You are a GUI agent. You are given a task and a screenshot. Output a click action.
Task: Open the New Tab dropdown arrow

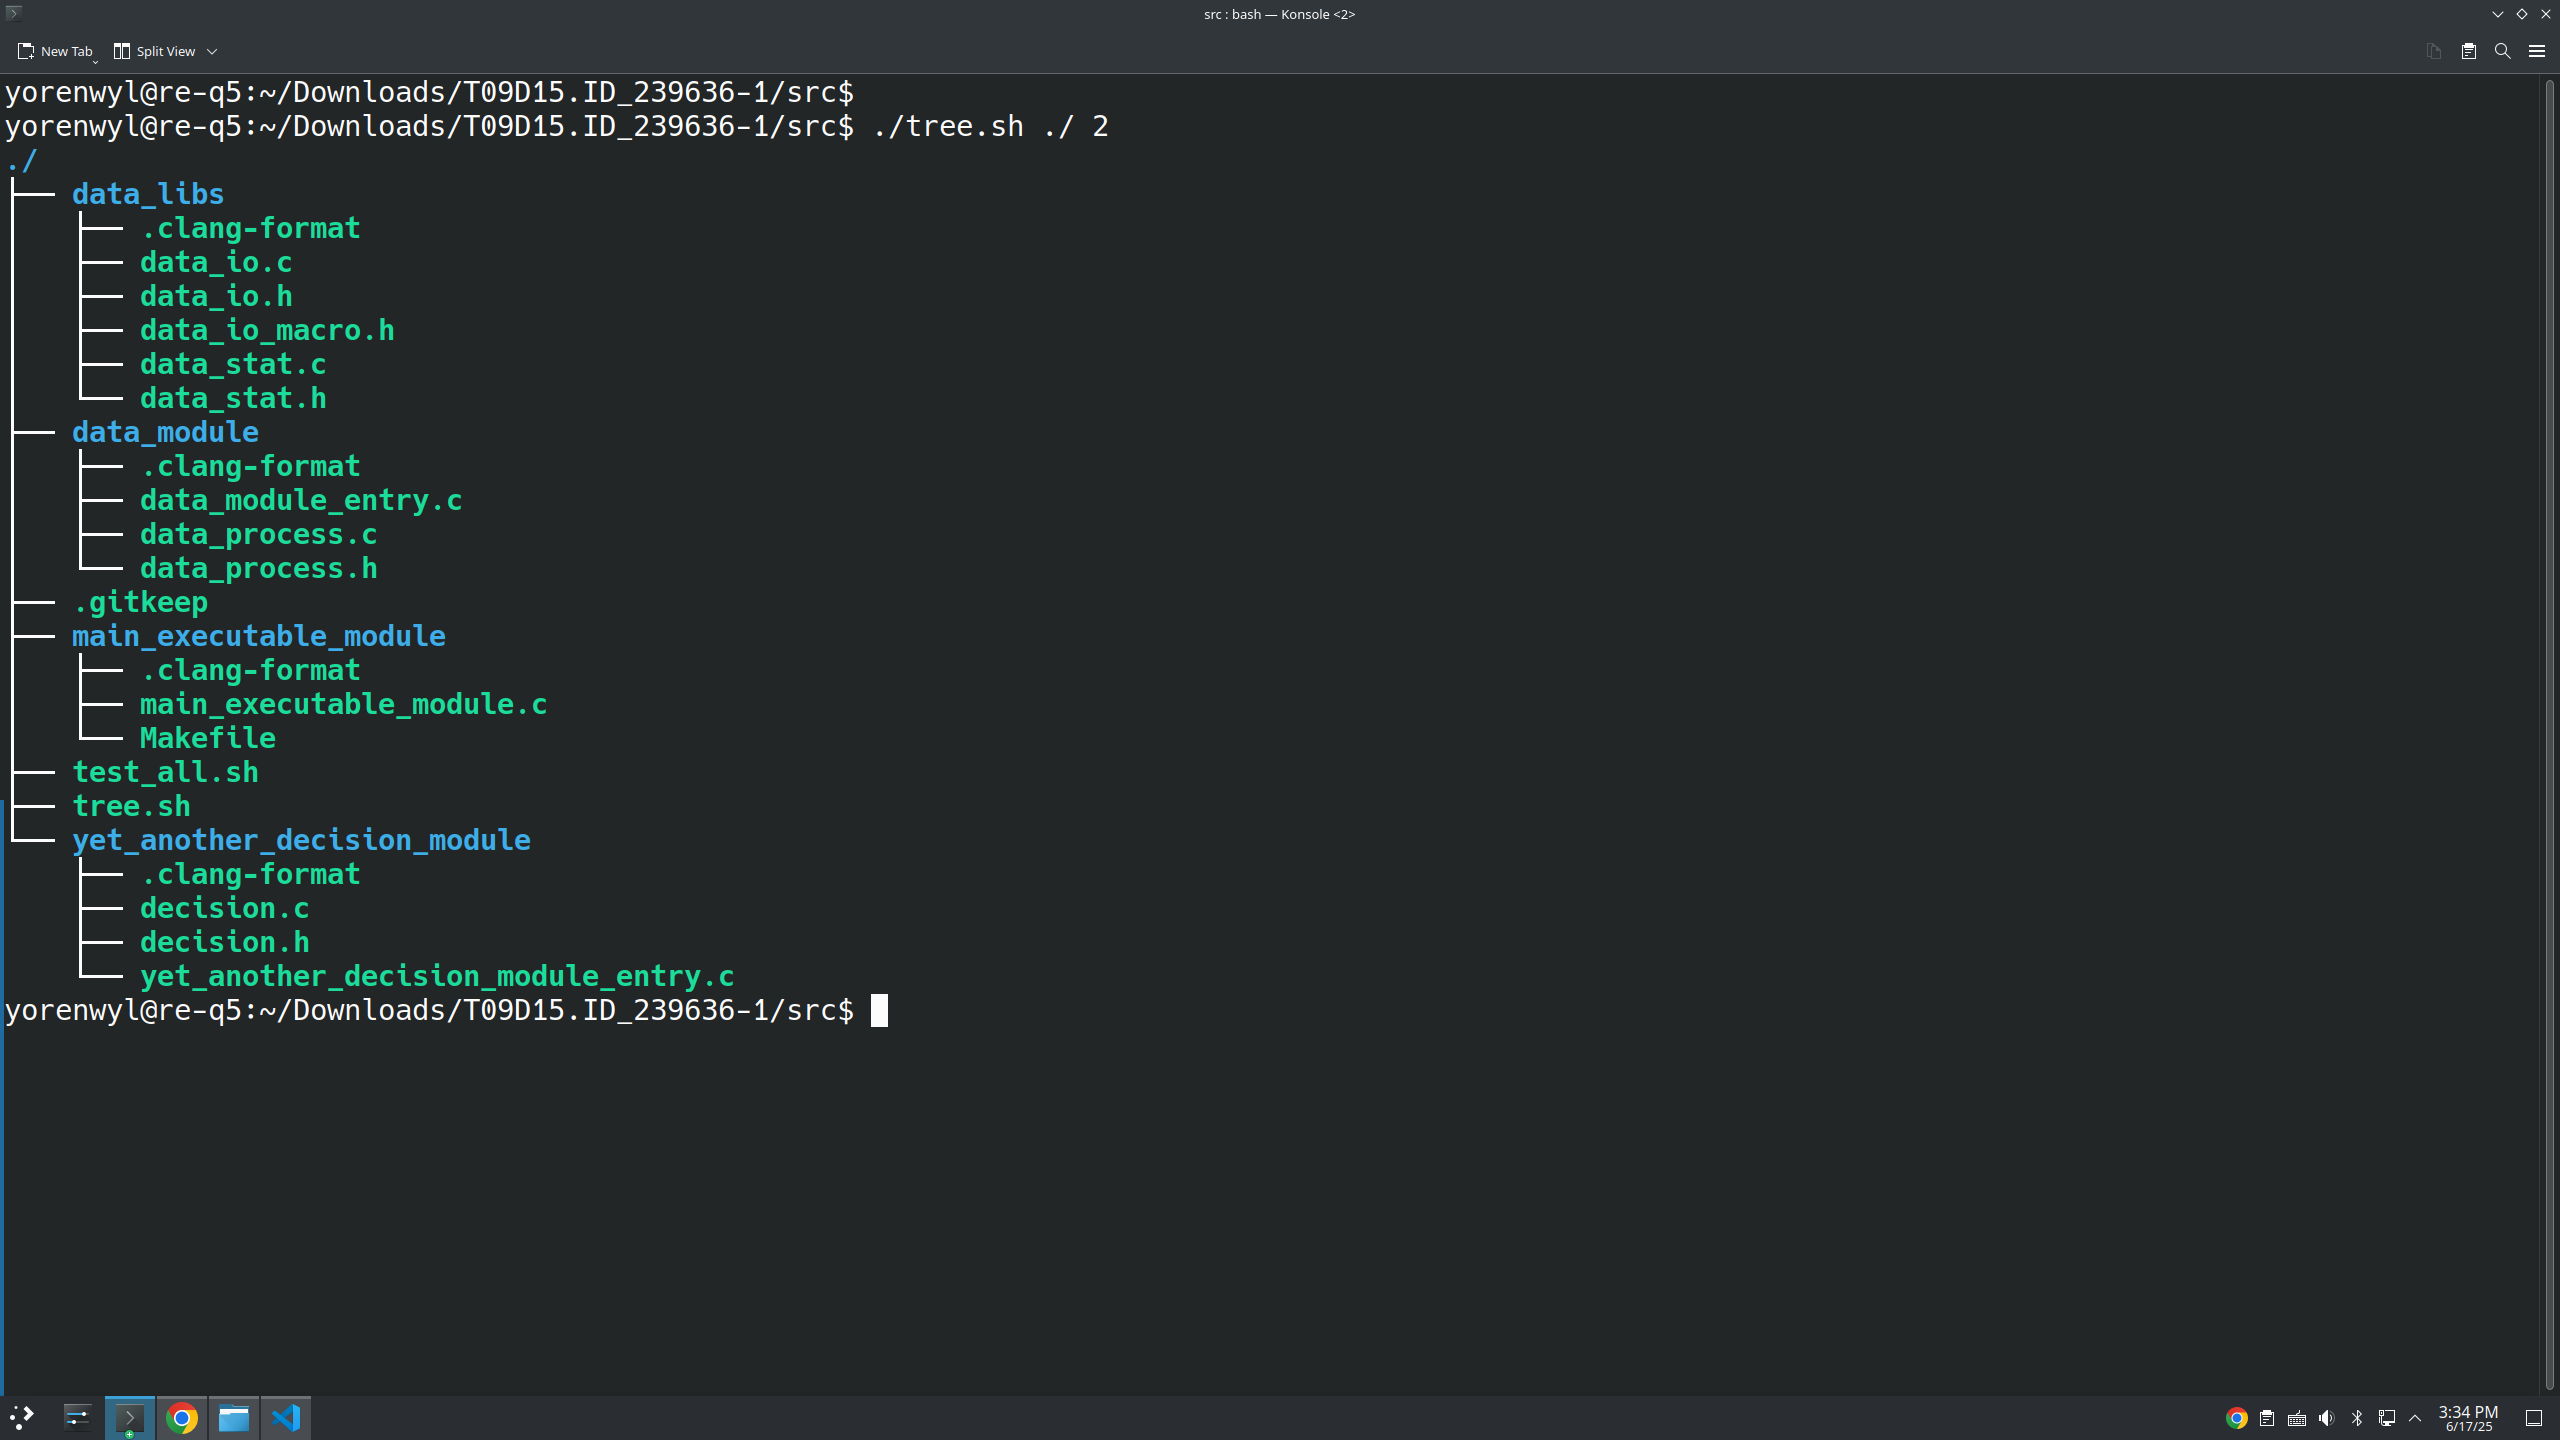pos(96,61)
